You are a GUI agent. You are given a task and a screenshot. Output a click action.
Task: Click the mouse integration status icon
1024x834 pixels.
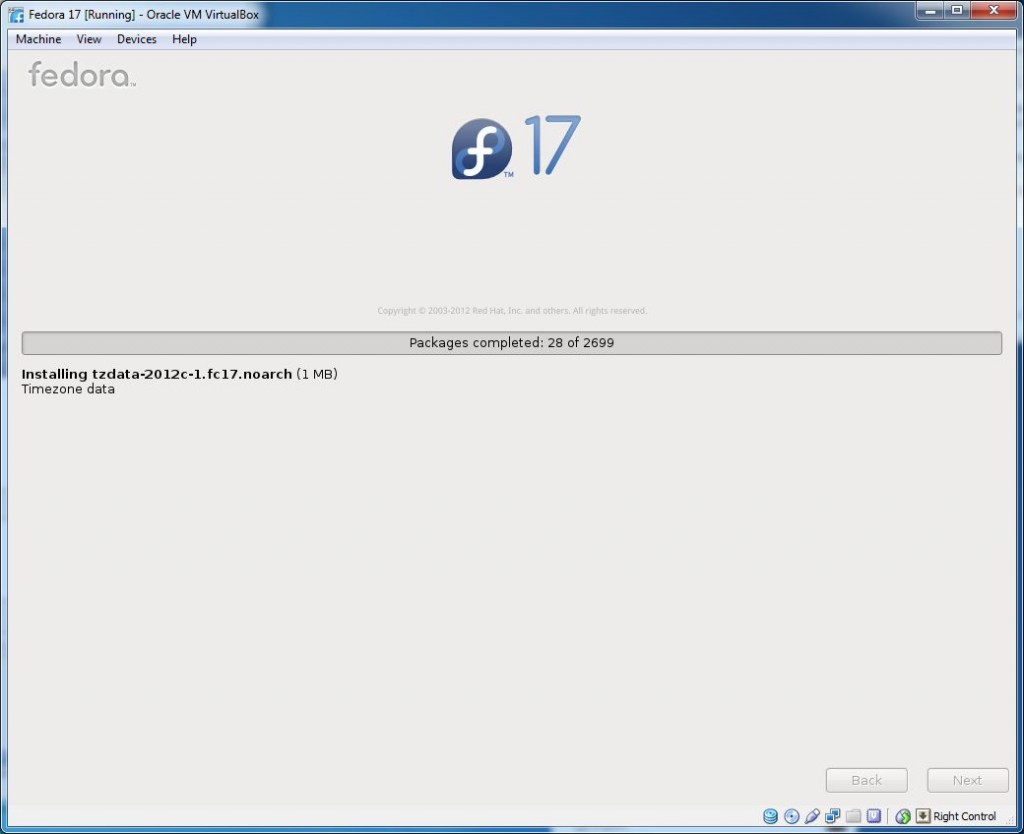[903, 816]
